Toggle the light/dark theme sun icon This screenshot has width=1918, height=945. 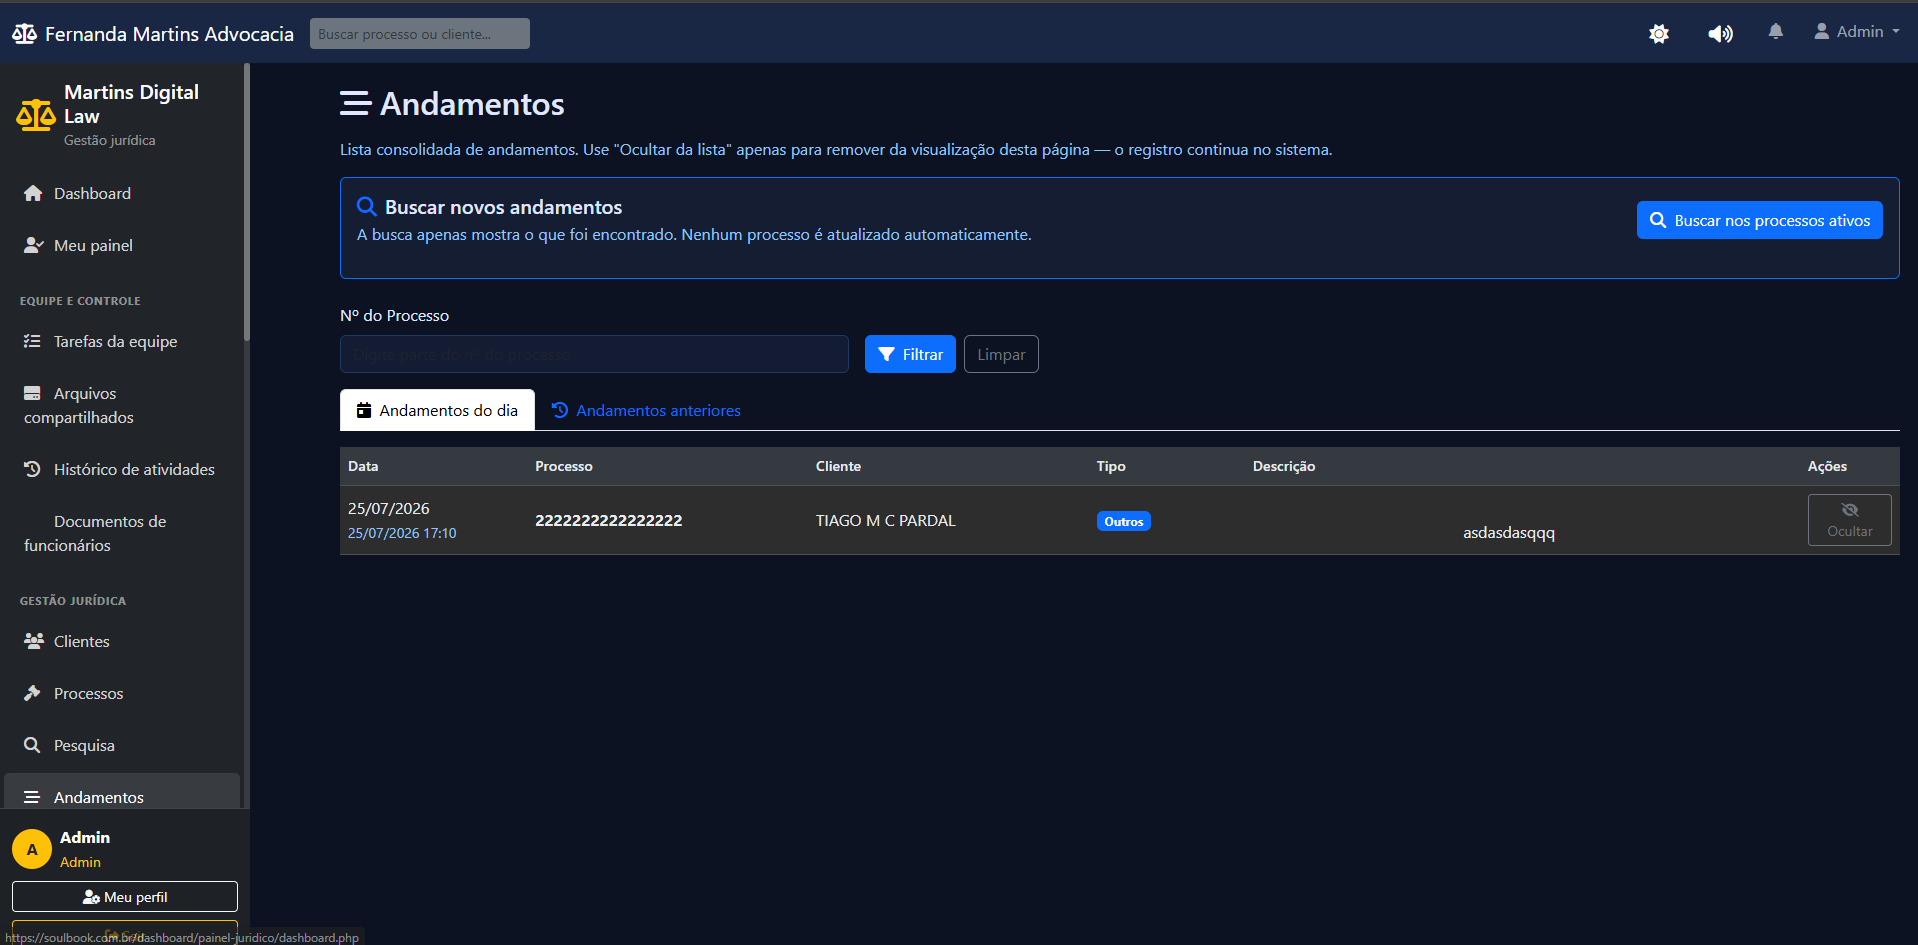(x=1659, y=34)
